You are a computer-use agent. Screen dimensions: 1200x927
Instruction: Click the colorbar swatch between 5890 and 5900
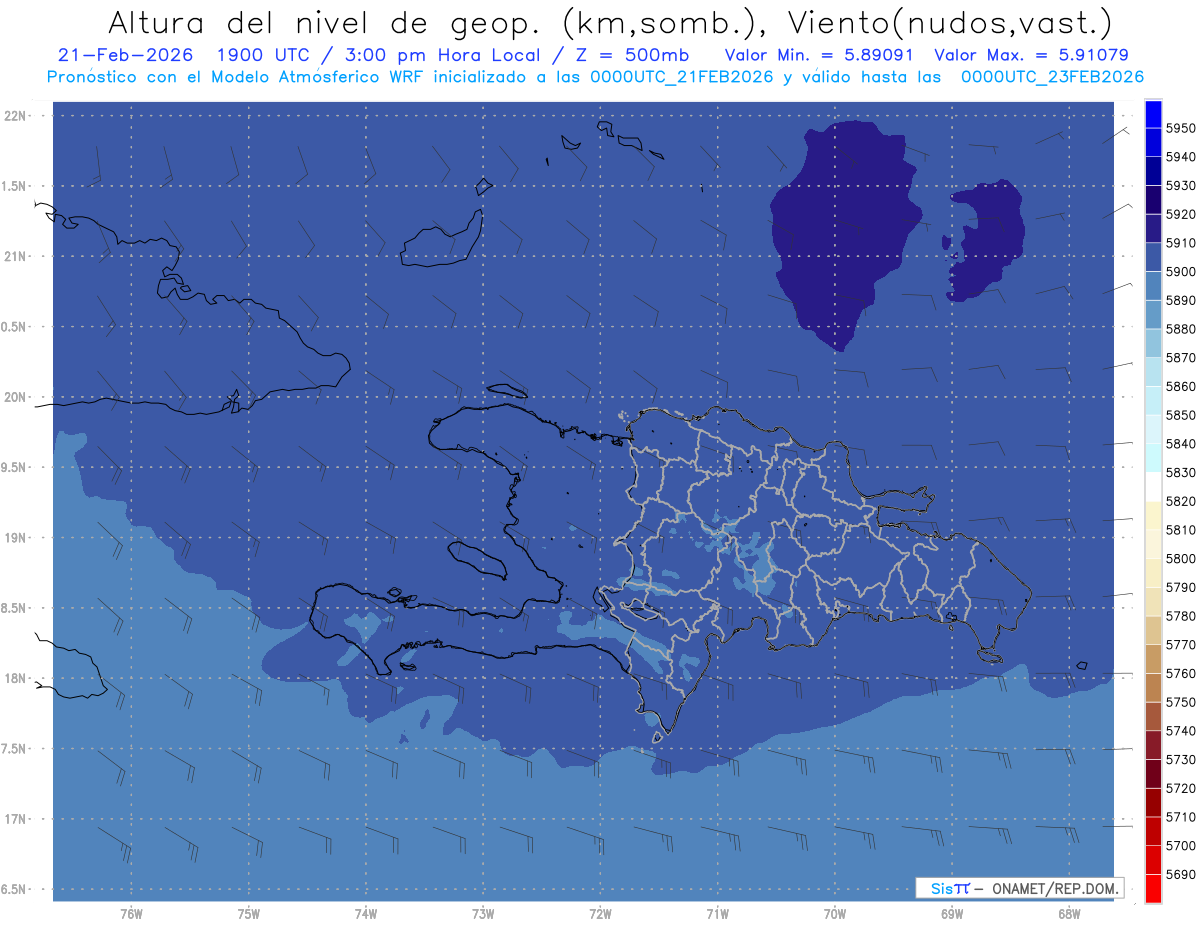pyautogui.click(x=1153, y=286)
